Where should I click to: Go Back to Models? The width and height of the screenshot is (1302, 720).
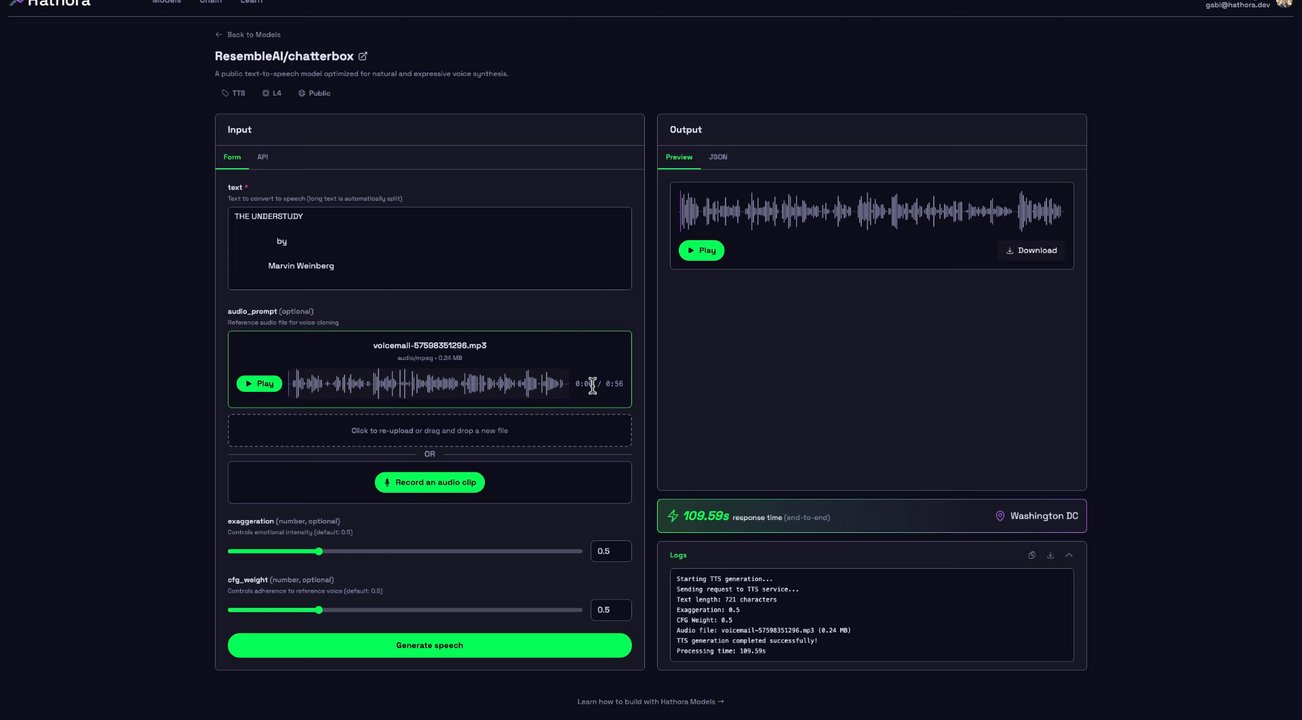point(247,35)
